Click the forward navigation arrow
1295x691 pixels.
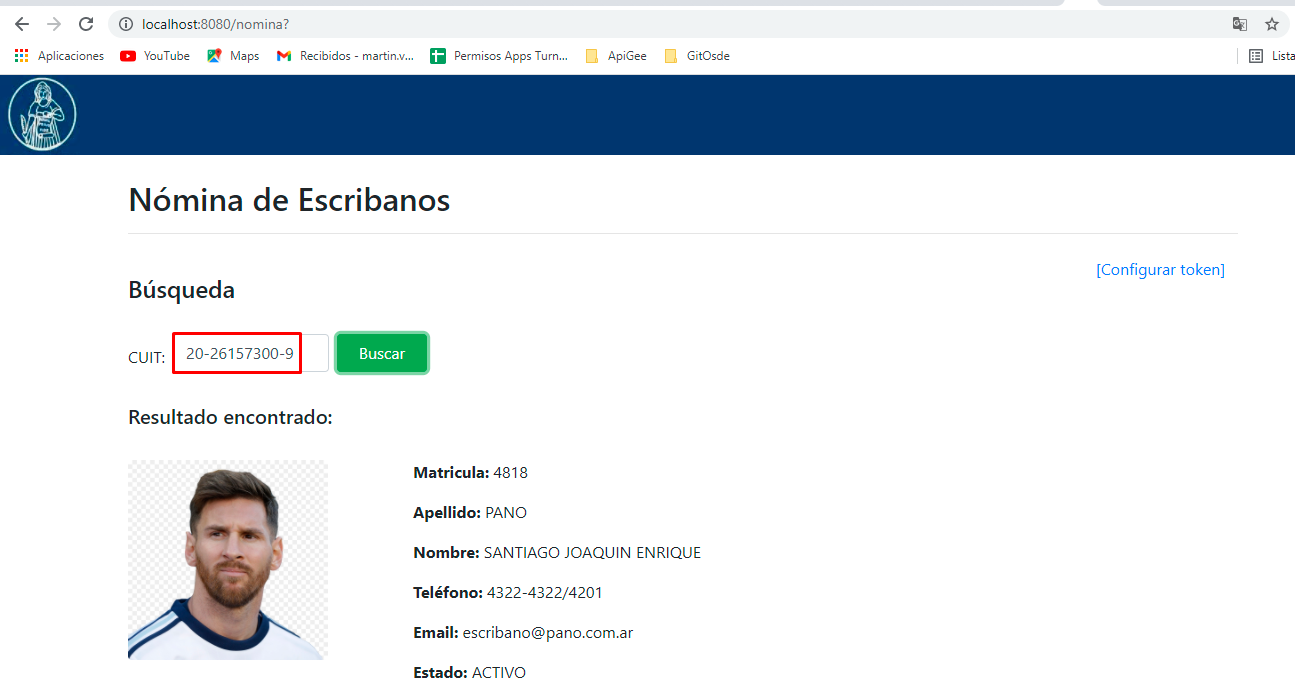53,23
